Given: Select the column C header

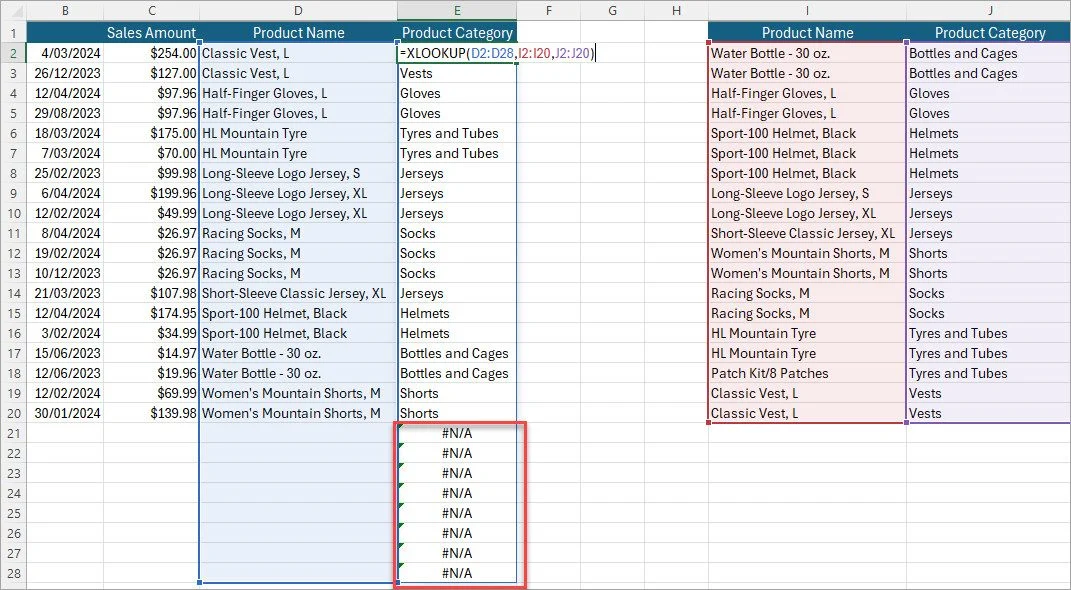Looking at the screenshot, I should [152, 10].
